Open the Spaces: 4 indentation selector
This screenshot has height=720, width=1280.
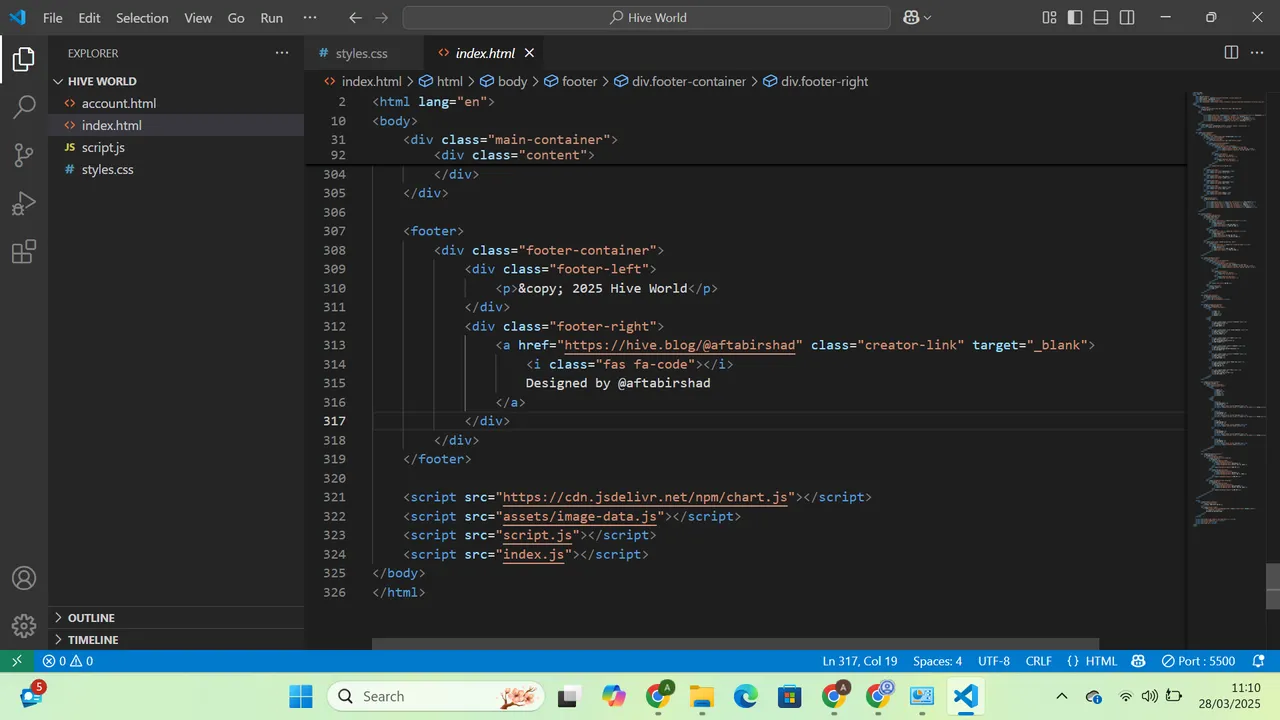(937, 661)
